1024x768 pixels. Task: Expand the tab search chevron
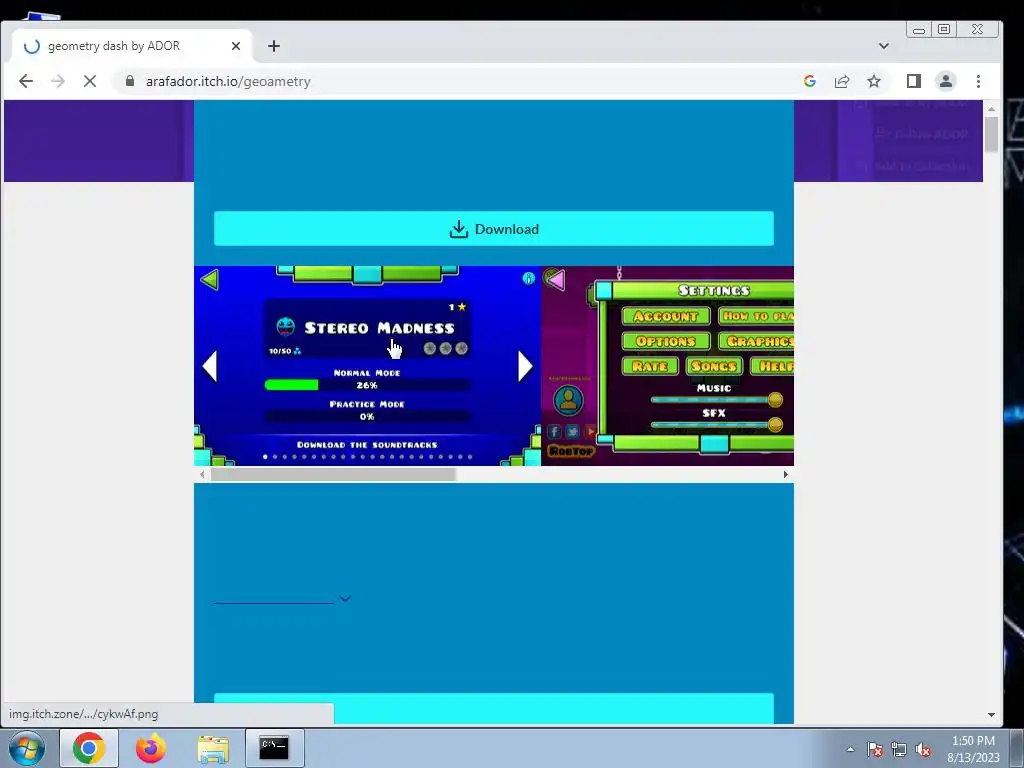coord(884,46)
